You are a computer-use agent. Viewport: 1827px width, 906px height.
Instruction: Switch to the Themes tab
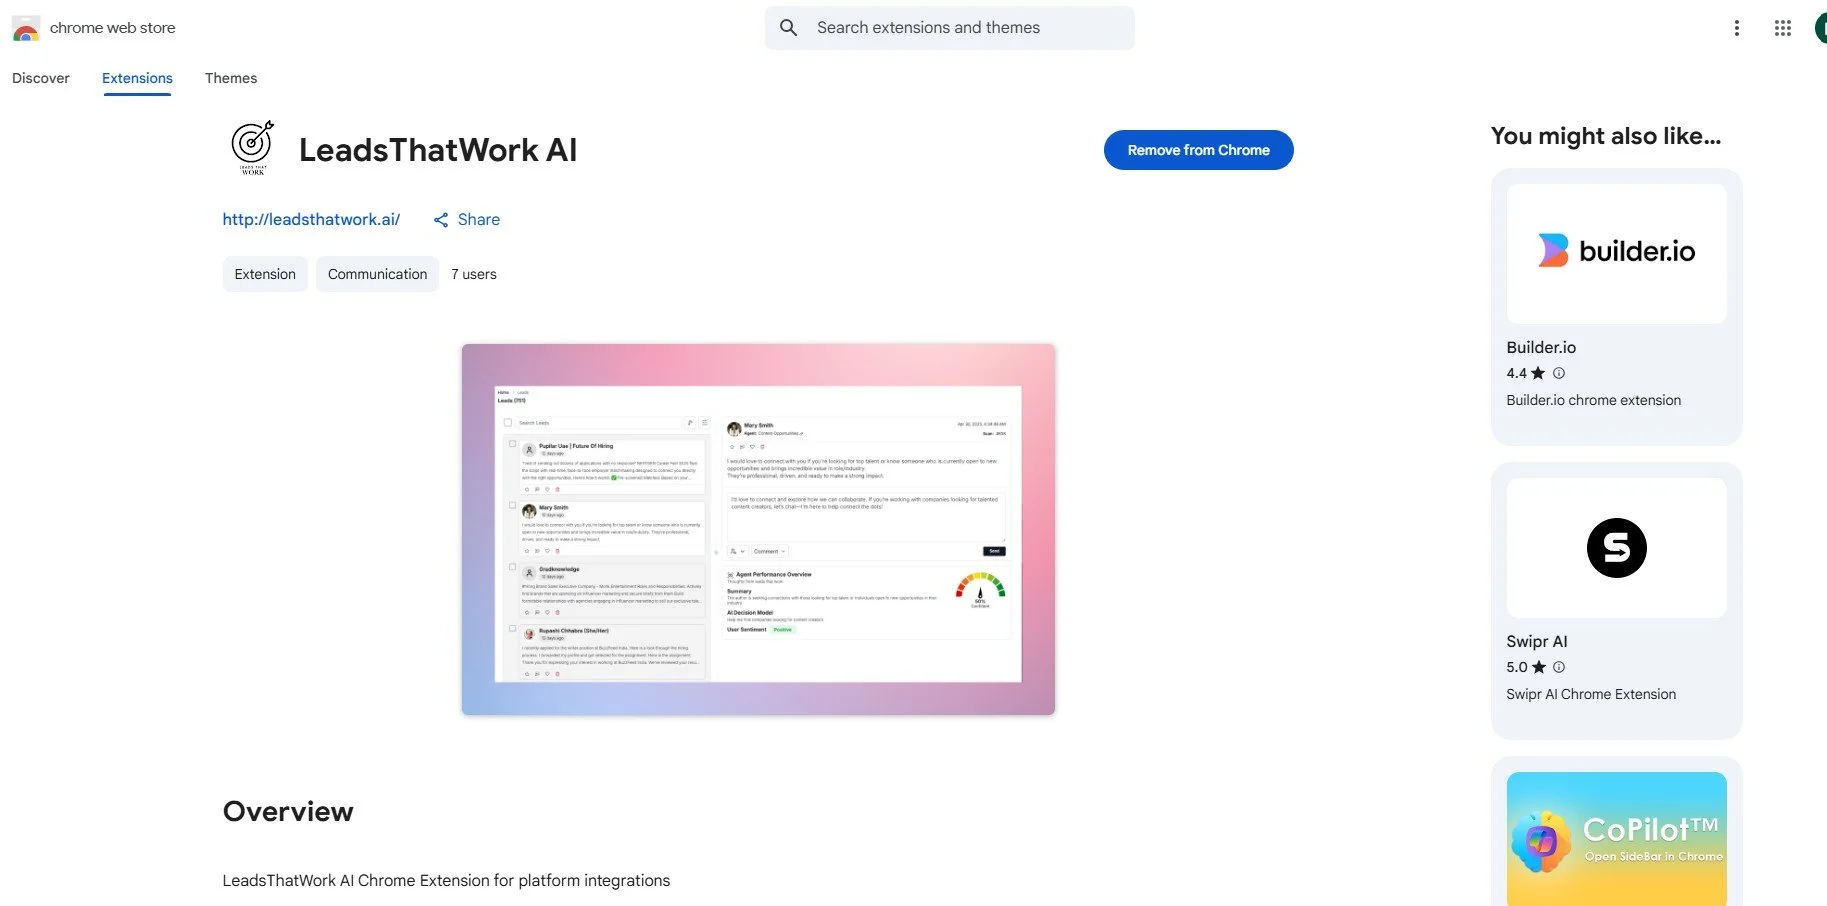[x=231, y=78]
